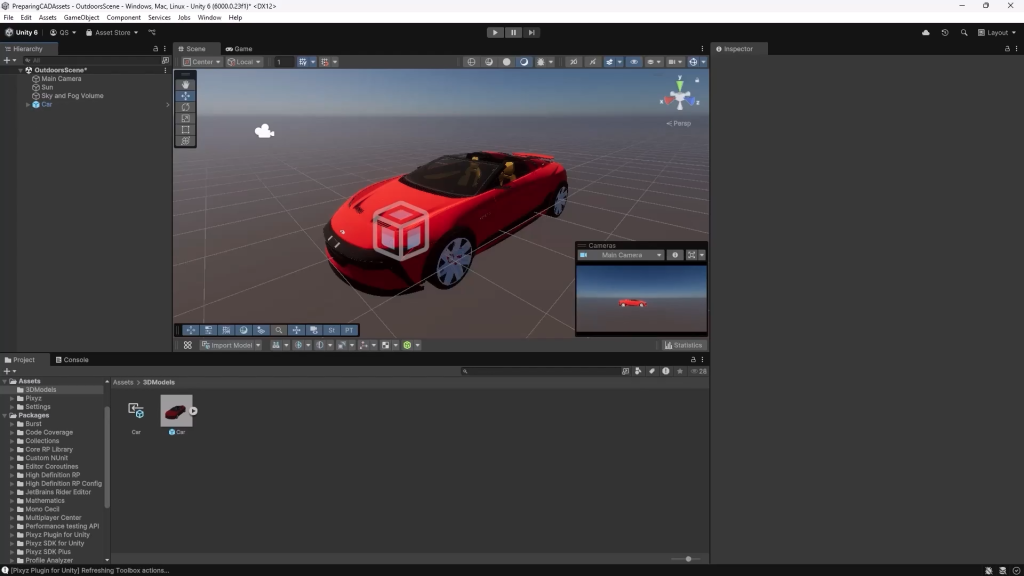Expand the Car object in Hierarchy
This screenshot has height=576, width=1024.
[x=28, y=104]
